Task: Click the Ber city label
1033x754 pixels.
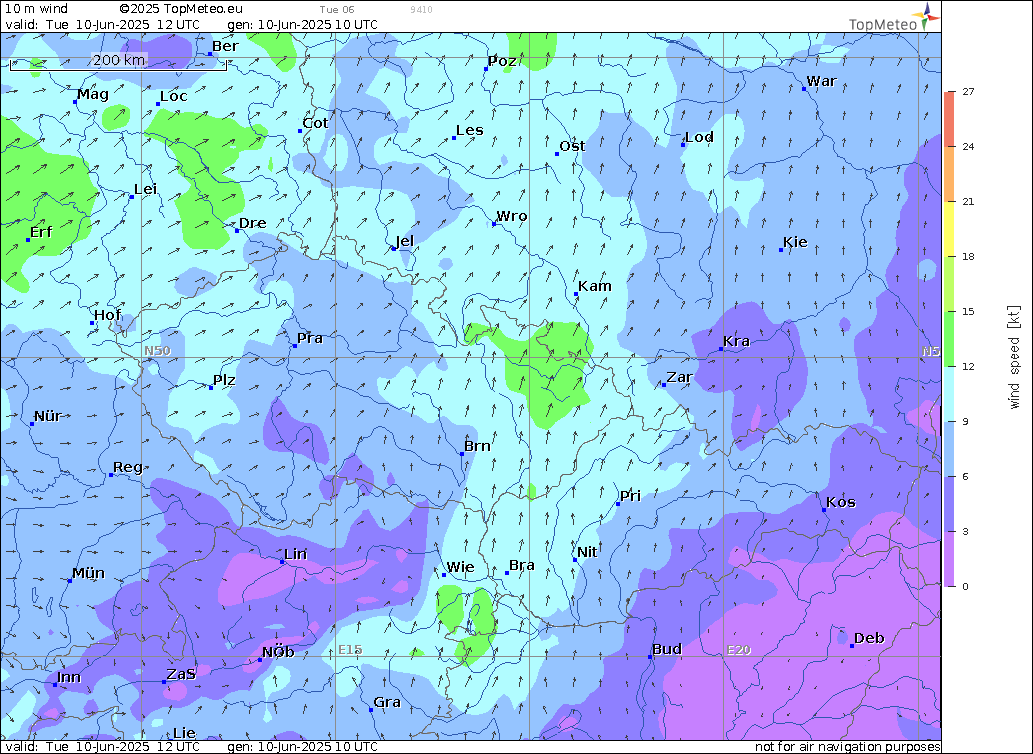Action: 225,46
